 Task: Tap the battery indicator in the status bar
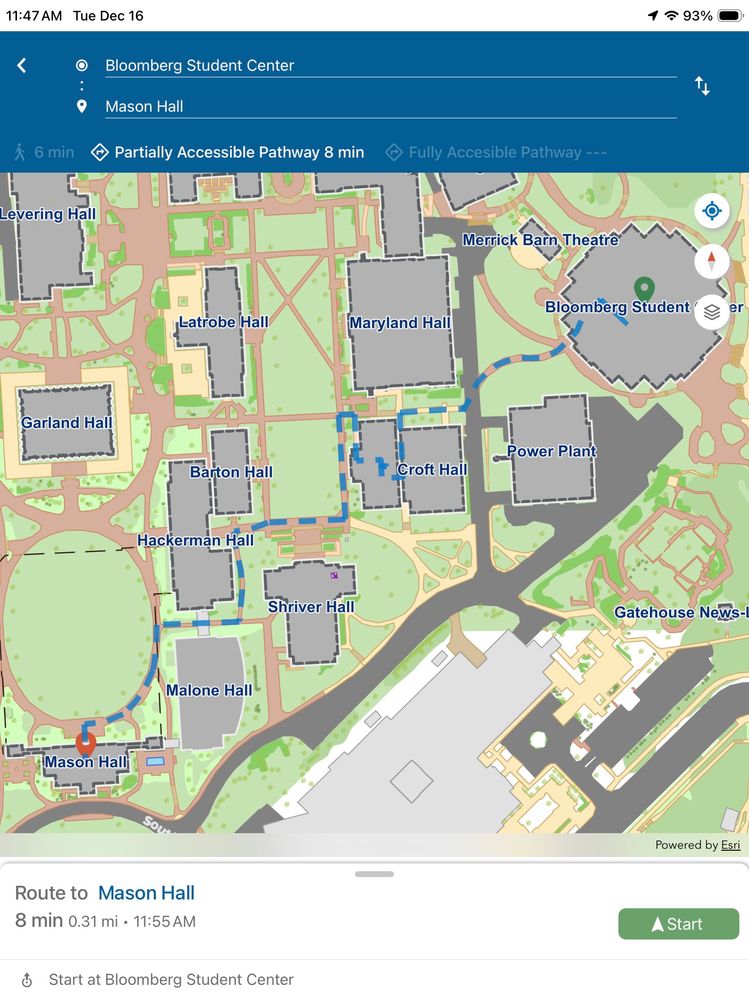(x=730, y=16)
